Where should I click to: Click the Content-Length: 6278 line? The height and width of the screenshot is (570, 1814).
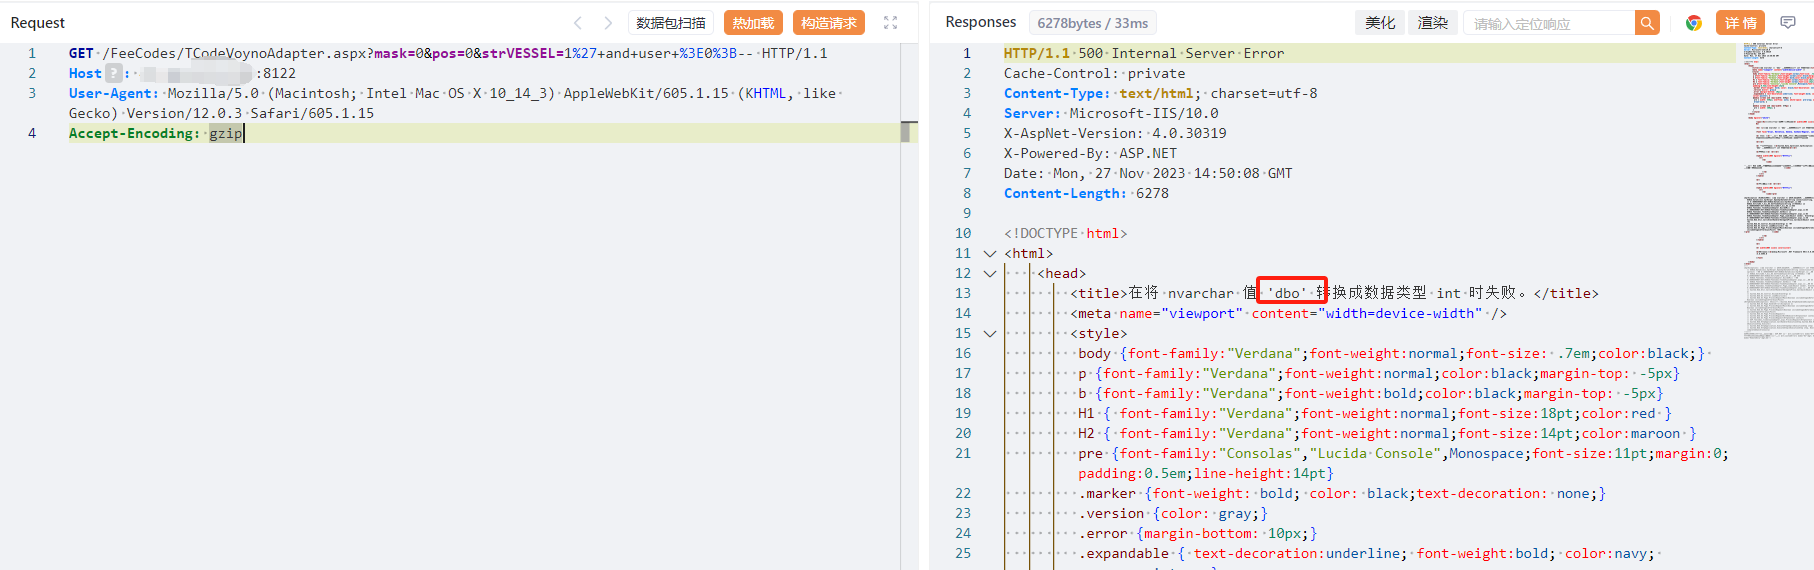pyautogui.click(x=1086, y=193)
